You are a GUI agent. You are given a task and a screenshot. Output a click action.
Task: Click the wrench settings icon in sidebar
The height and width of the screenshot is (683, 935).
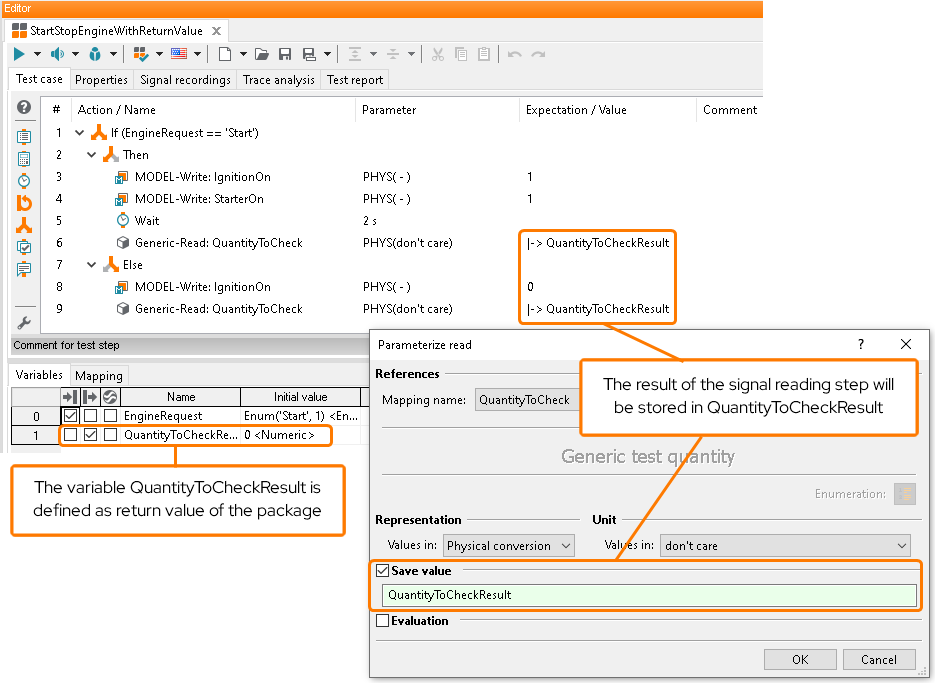coord(24,323)
